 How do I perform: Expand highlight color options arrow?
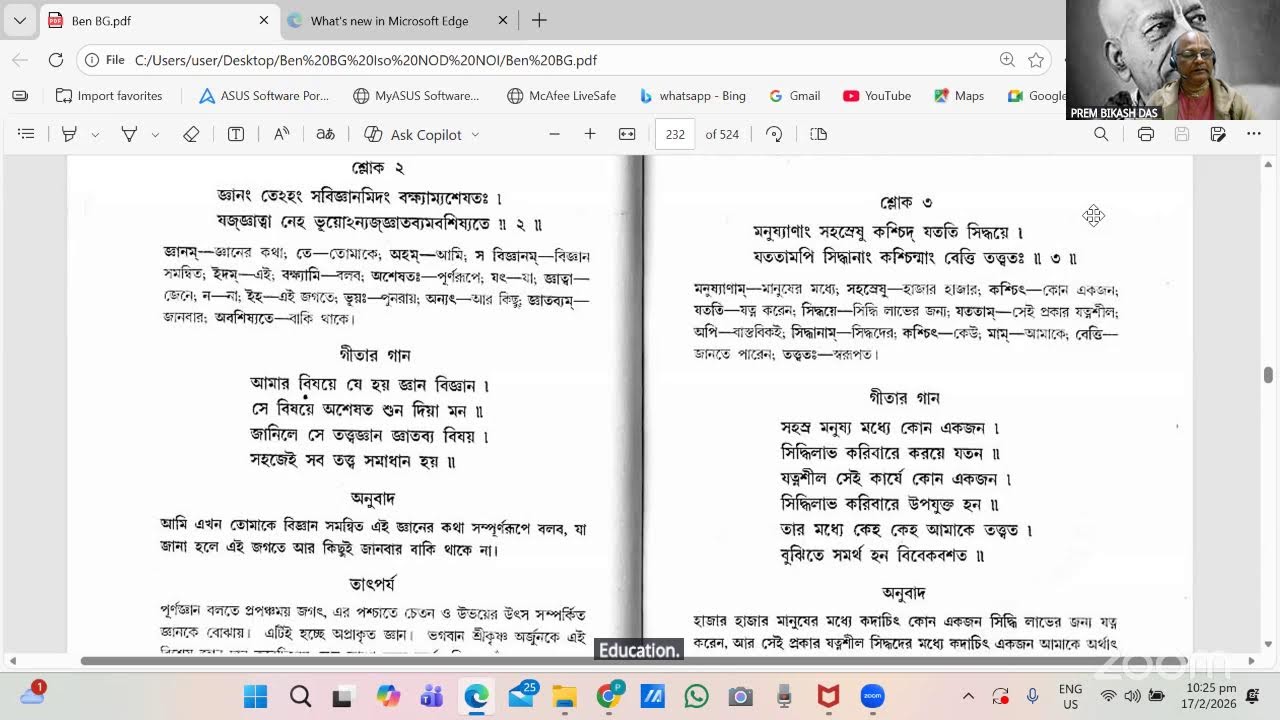tap(95, 134)
